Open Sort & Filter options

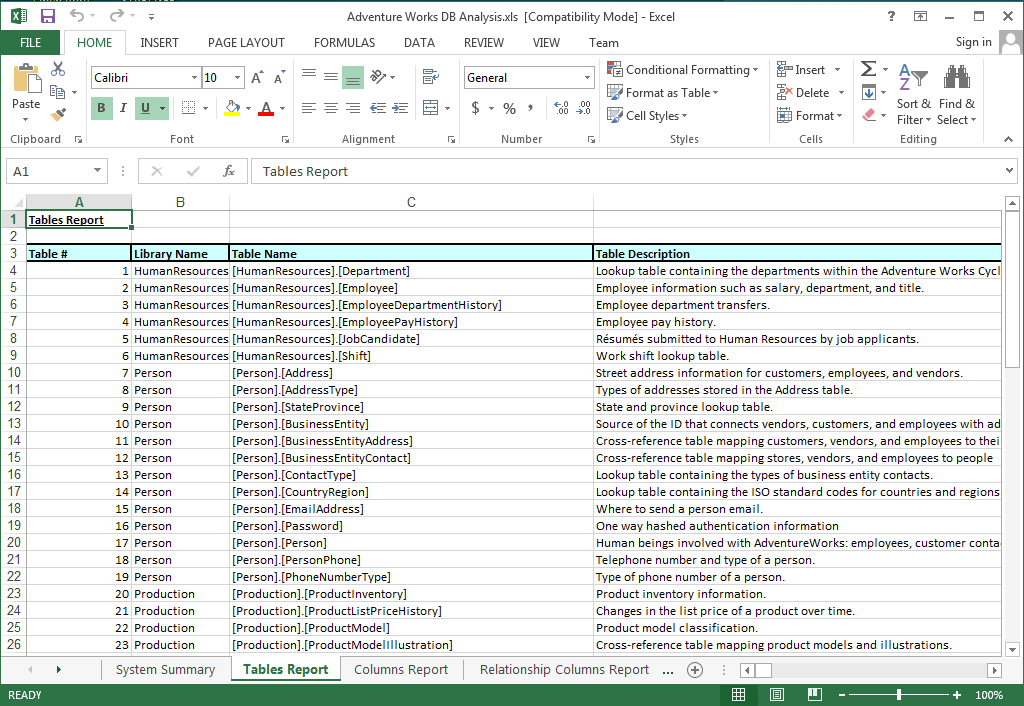point(914,95)
